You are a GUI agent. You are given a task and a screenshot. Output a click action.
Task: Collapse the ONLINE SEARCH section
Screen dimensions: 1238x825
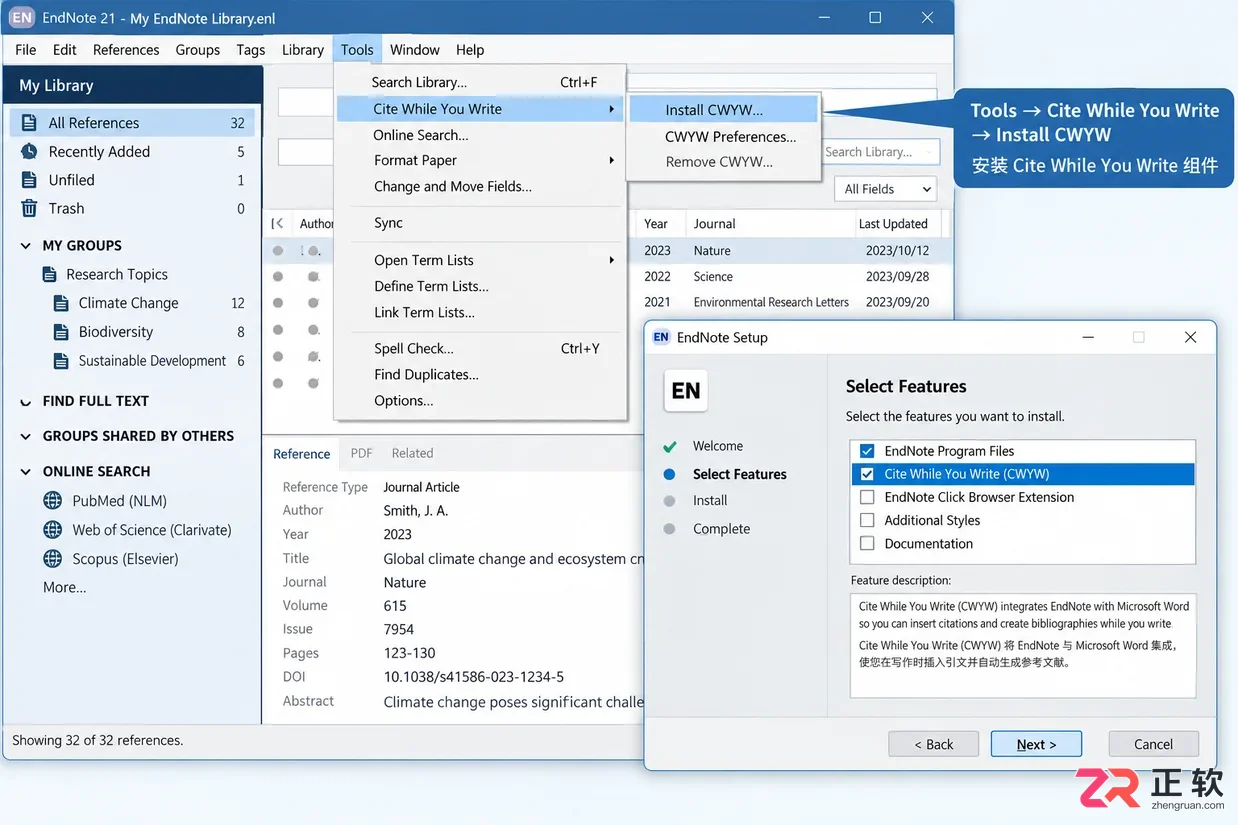pos(26,472)
